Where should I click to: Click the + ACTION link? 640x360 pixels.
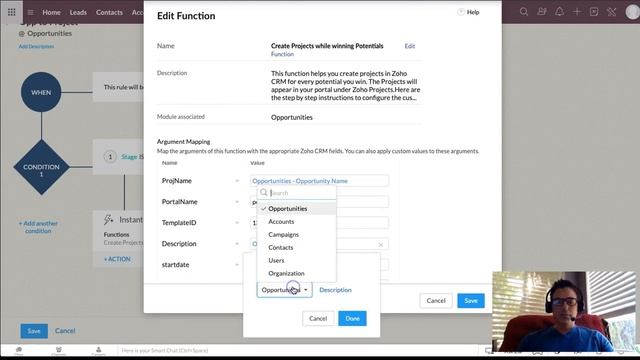pos(117,259)
